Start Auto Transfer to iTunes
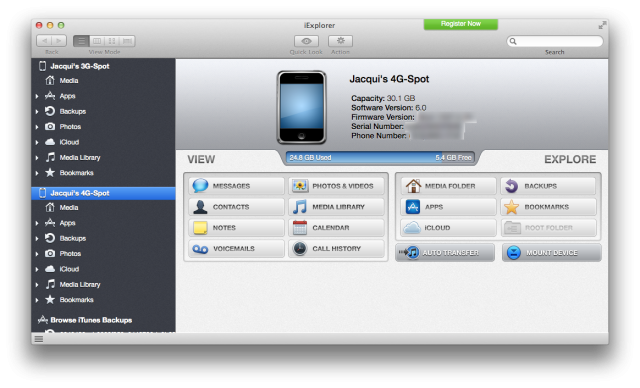The height and width of the screenshot is (388, 640). [445, 253]
